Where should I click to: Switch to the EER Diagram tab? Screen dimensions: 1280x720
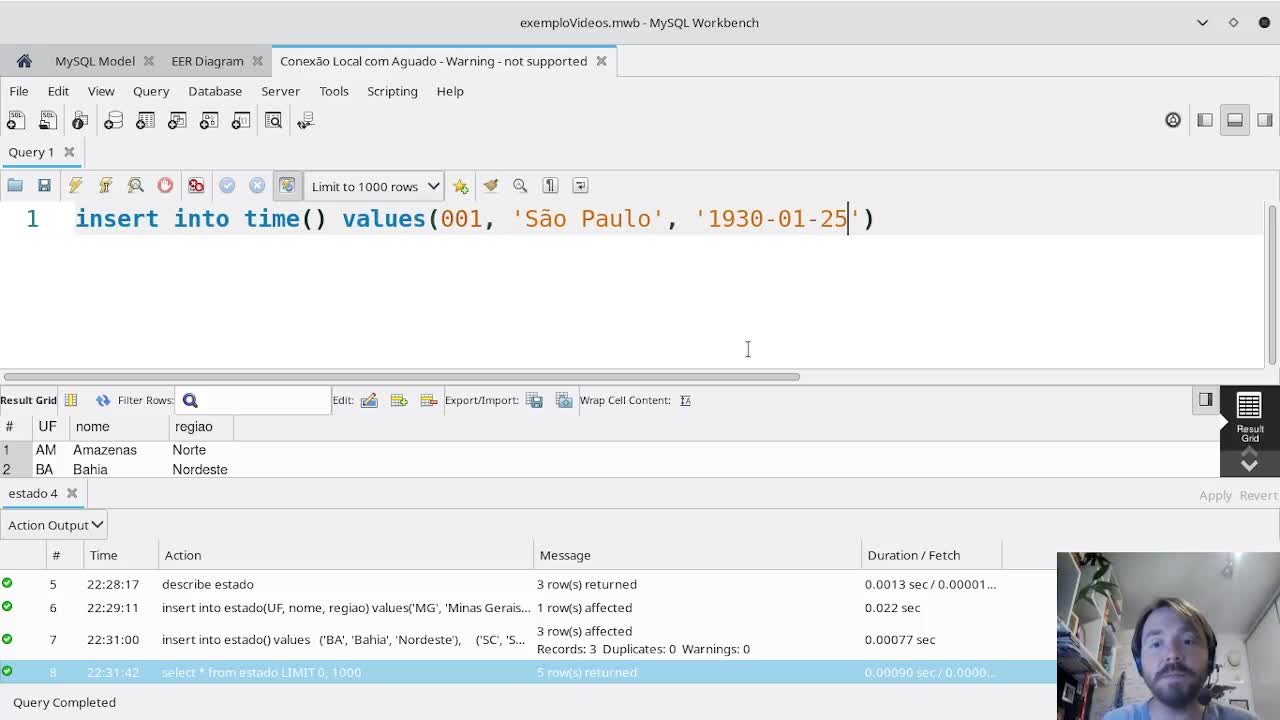207,61
